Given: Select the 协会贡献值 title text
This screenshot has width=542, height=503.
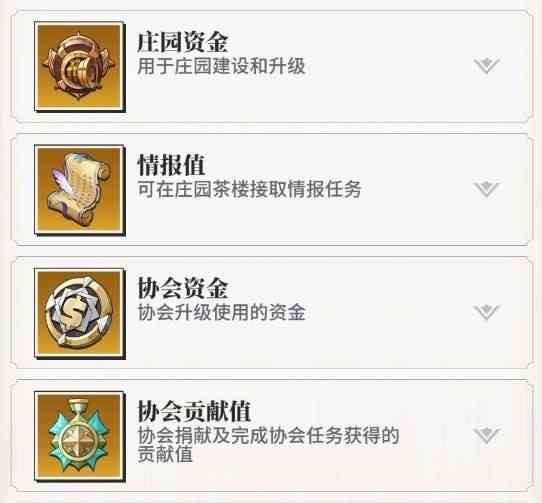Looking at the screenshot, I should click(x=194, y=411).
